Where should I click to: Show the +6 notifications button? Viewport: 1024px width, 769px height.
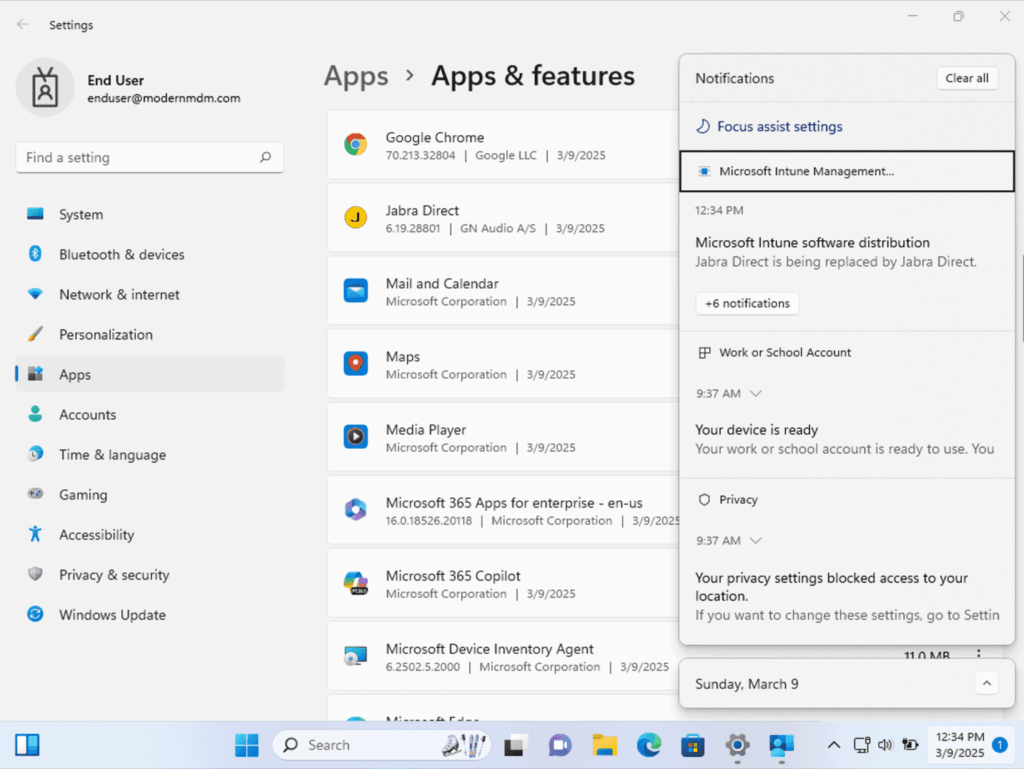[747, 303]
